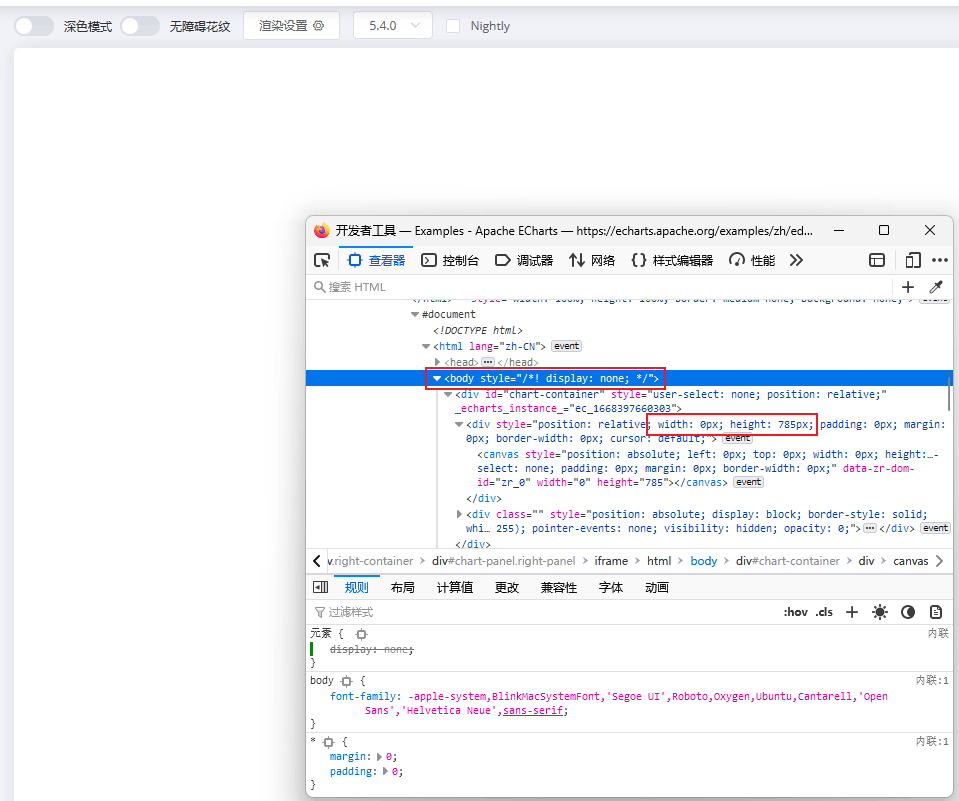The image size is (959, 801).
Task: Toggle responsive design mode icon
Action: [x=913, y=260]
